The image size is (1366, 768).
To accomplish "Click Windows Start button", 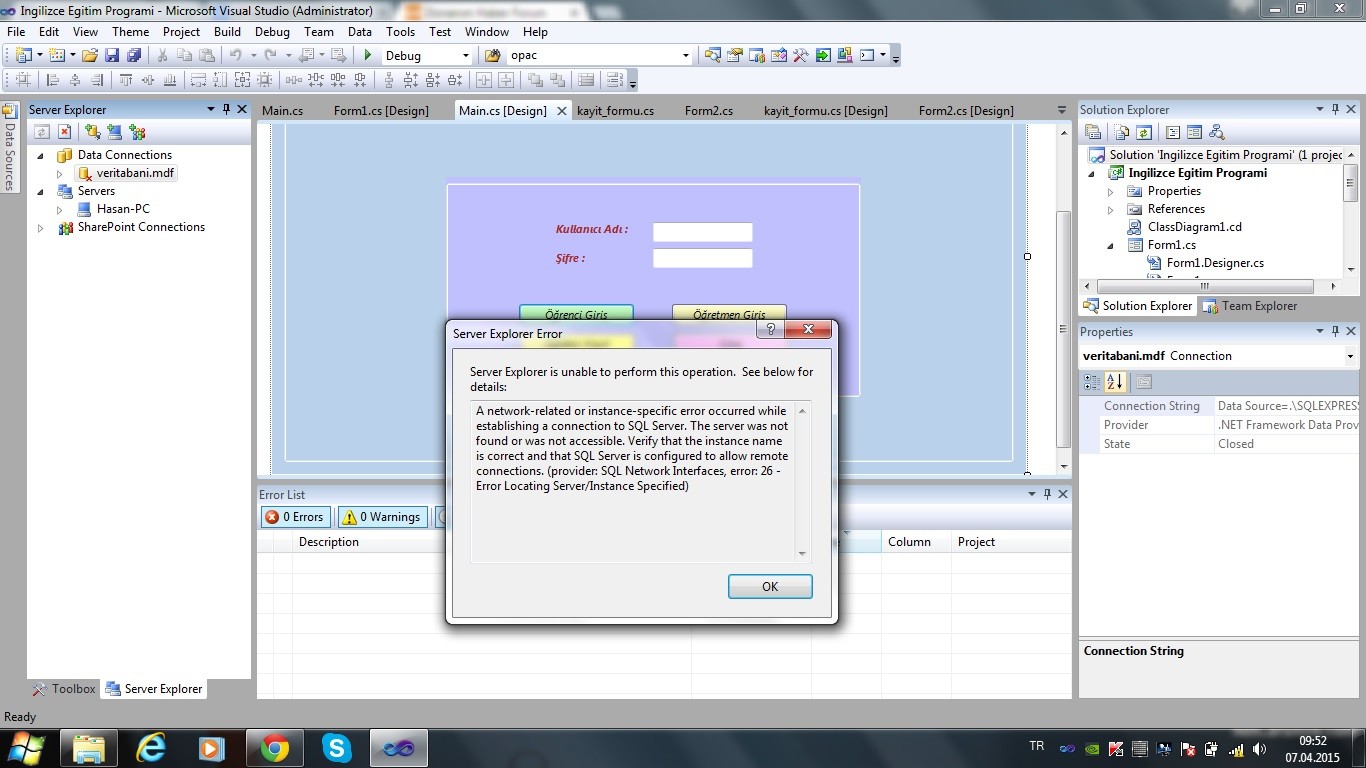I will click(25, 747).
